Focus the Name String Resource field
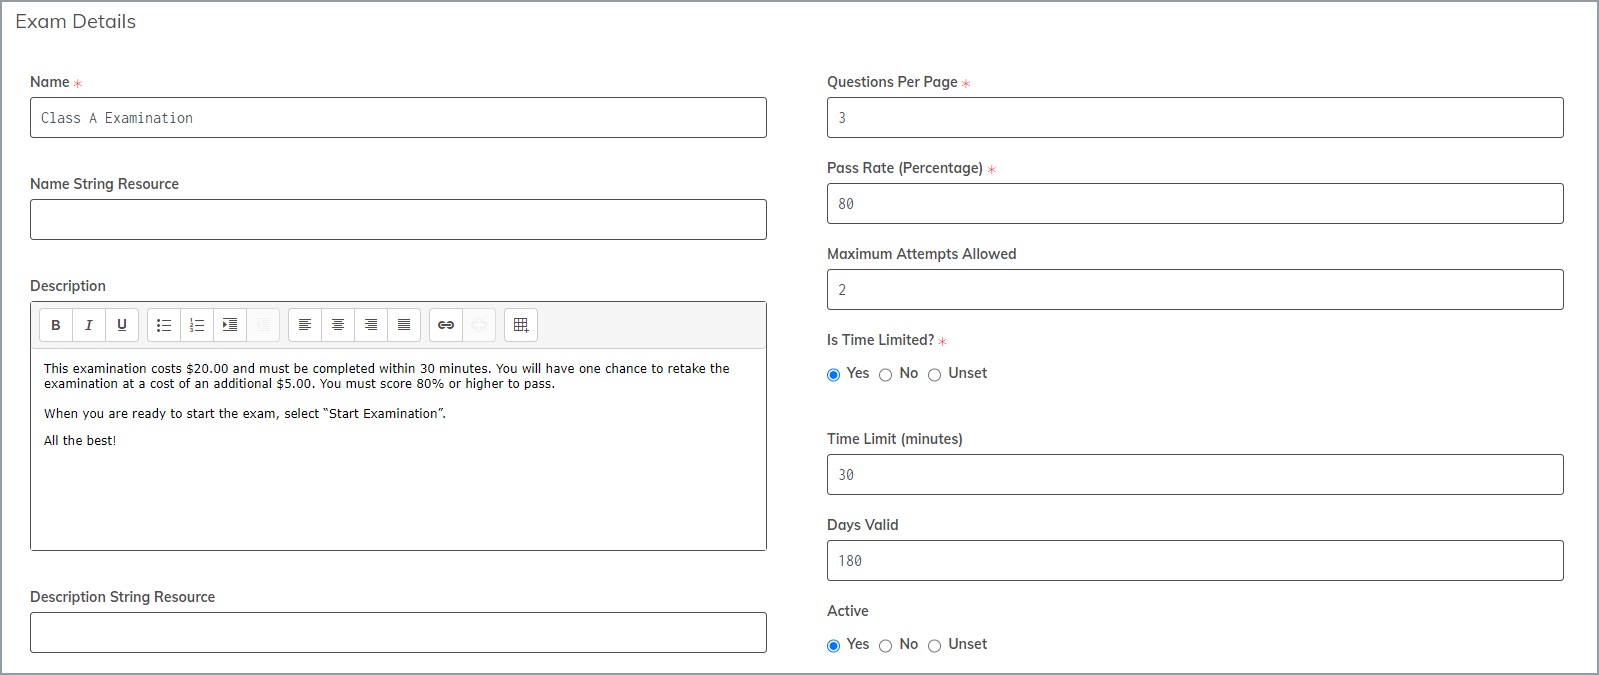 tap(398, 220)
